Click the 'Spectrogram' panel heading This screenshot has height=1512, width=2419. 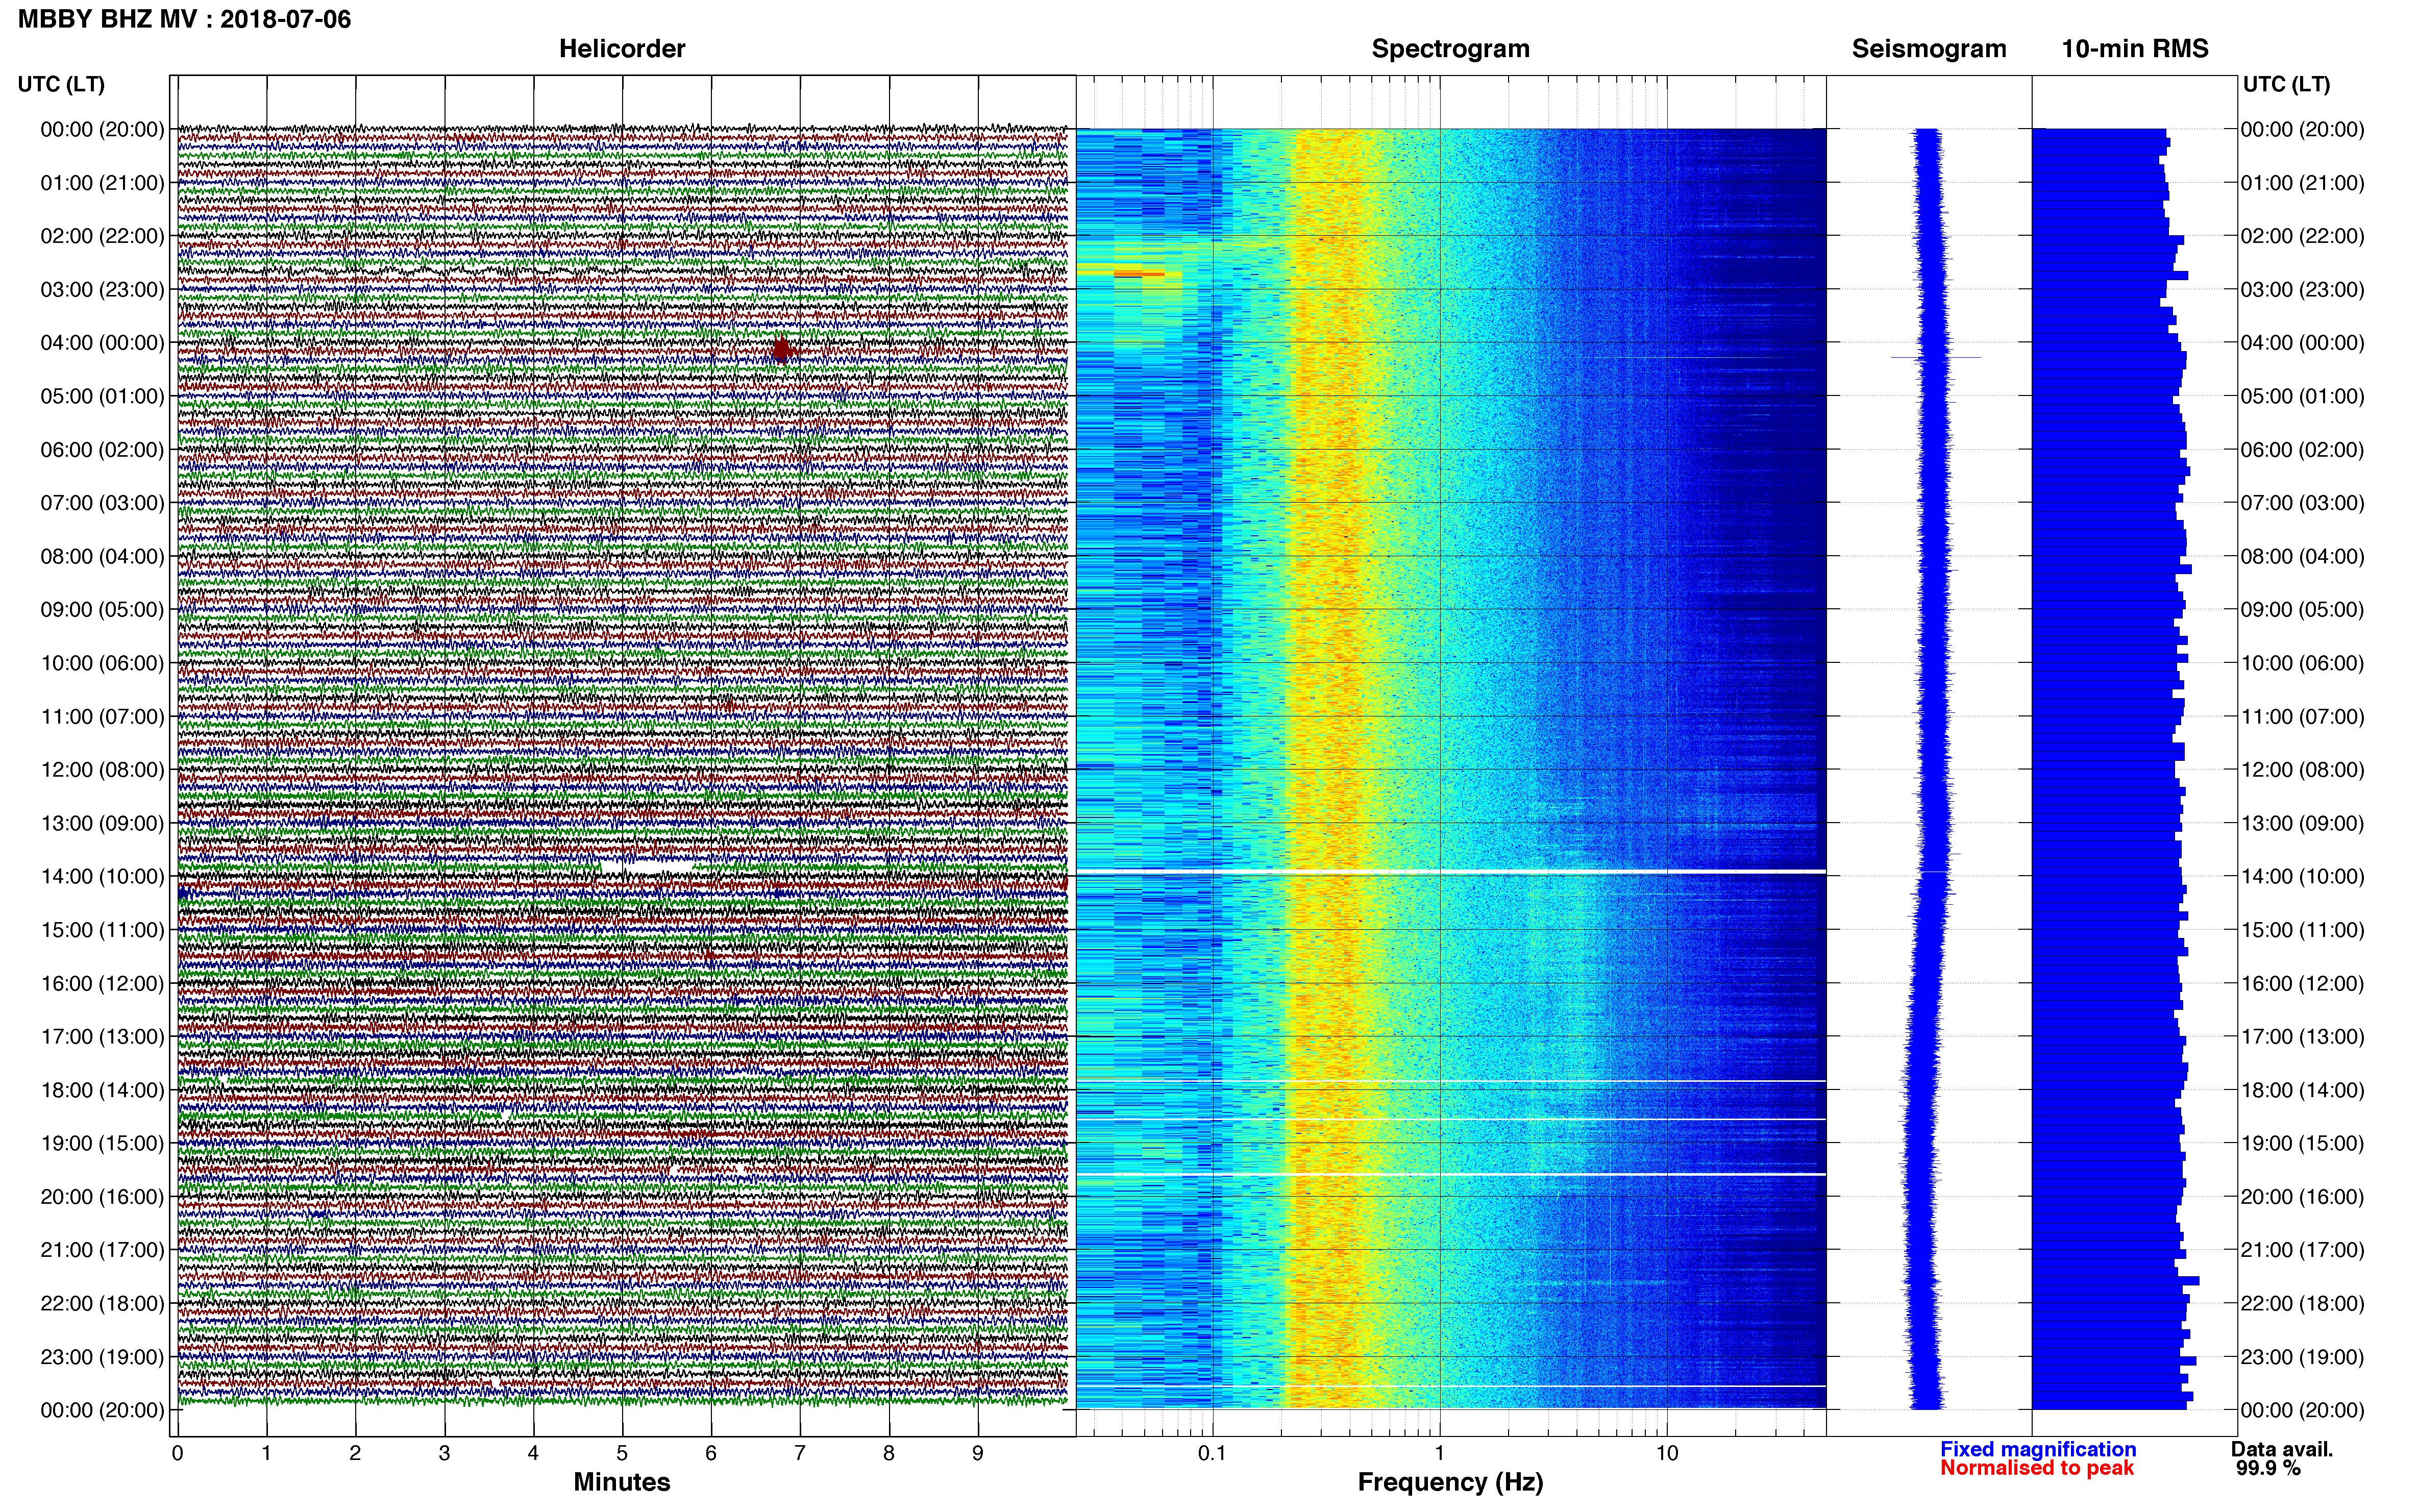click(x=1450, y=49)
